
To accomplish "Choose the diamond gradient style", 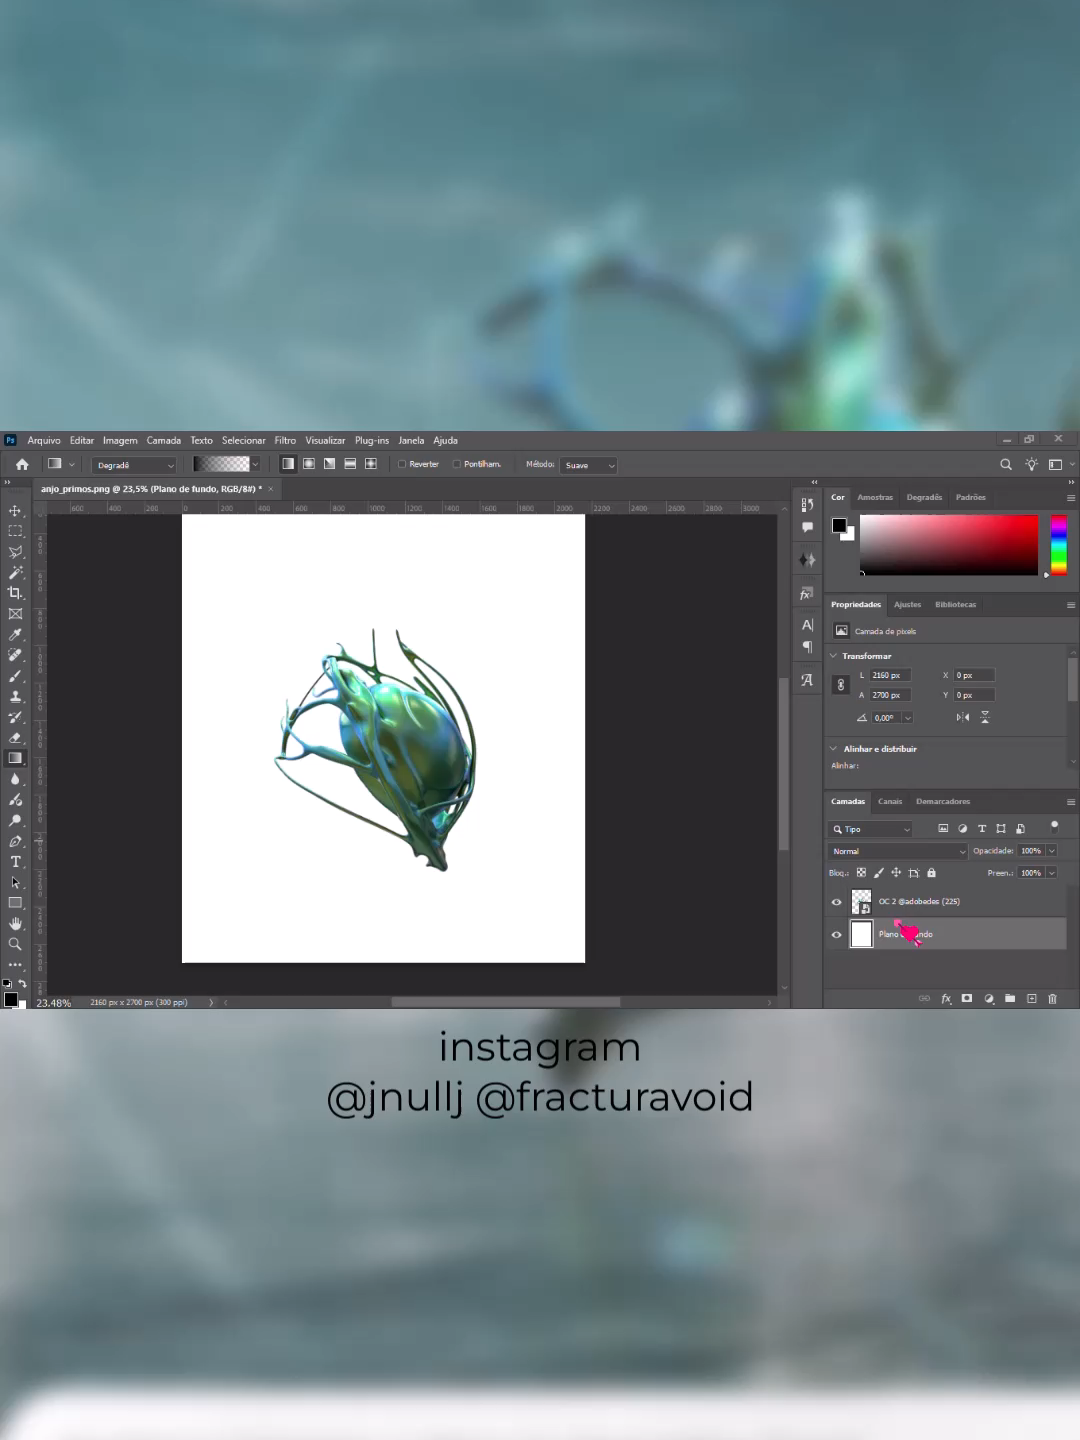I will click(x=371, y=464).
